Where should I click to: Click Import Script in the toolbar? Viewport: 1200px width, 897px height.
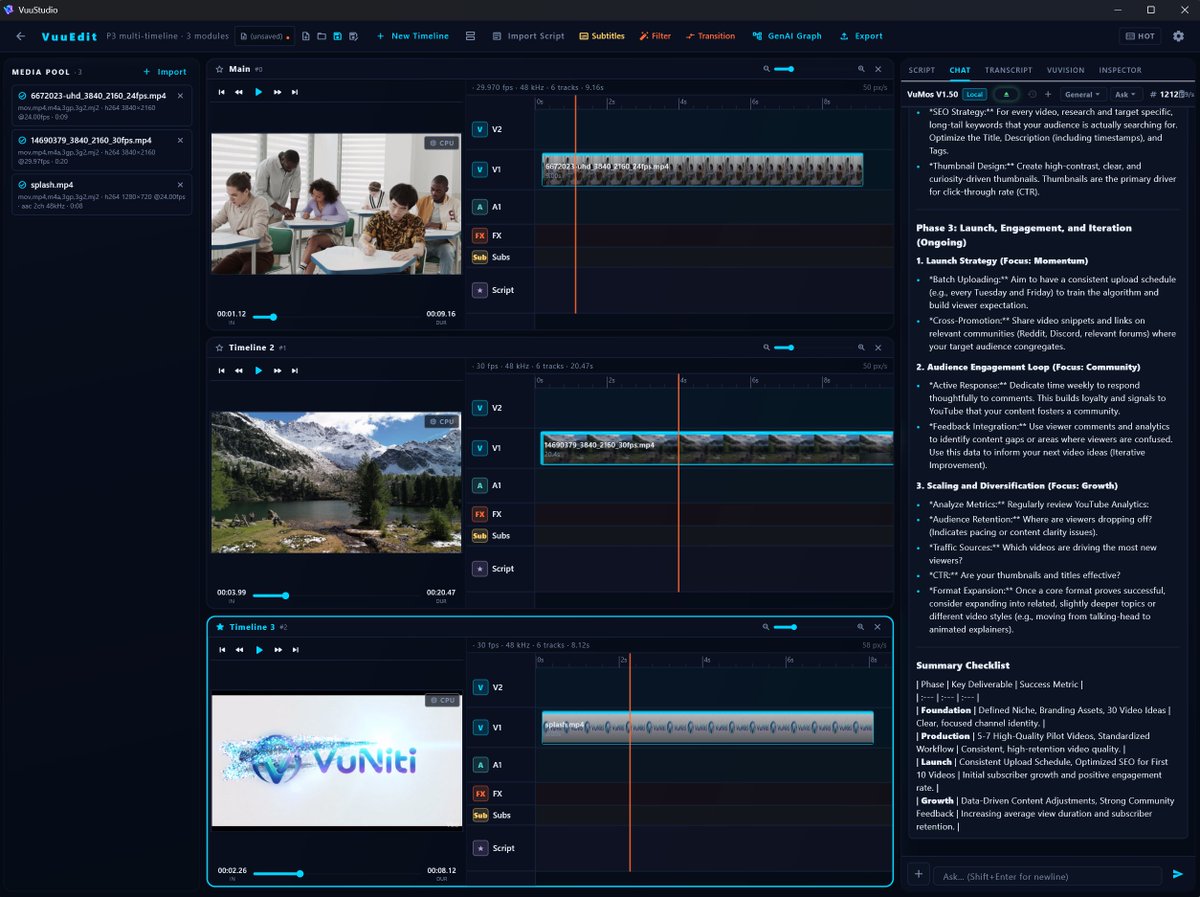(529, 36)
